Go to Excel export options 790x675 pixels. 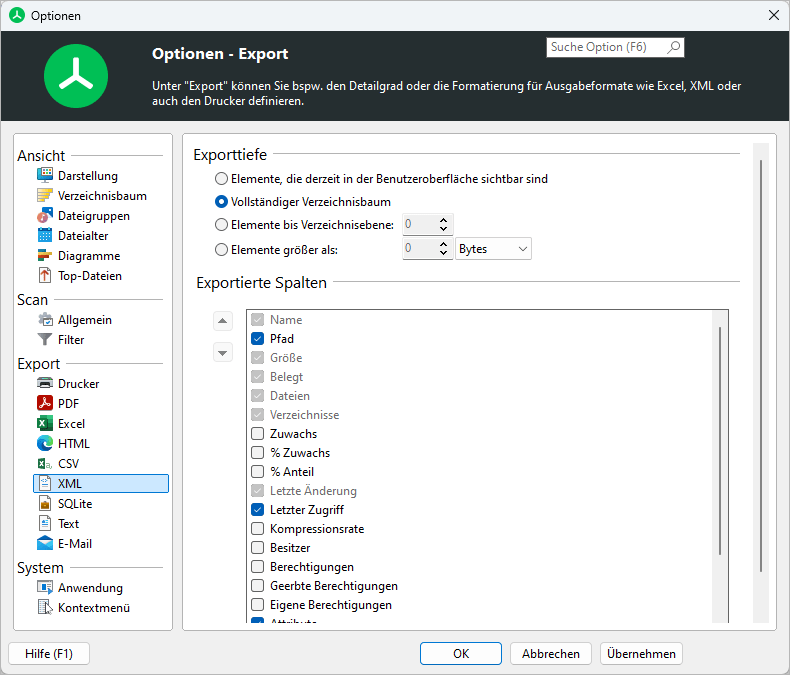coord(71,424)
